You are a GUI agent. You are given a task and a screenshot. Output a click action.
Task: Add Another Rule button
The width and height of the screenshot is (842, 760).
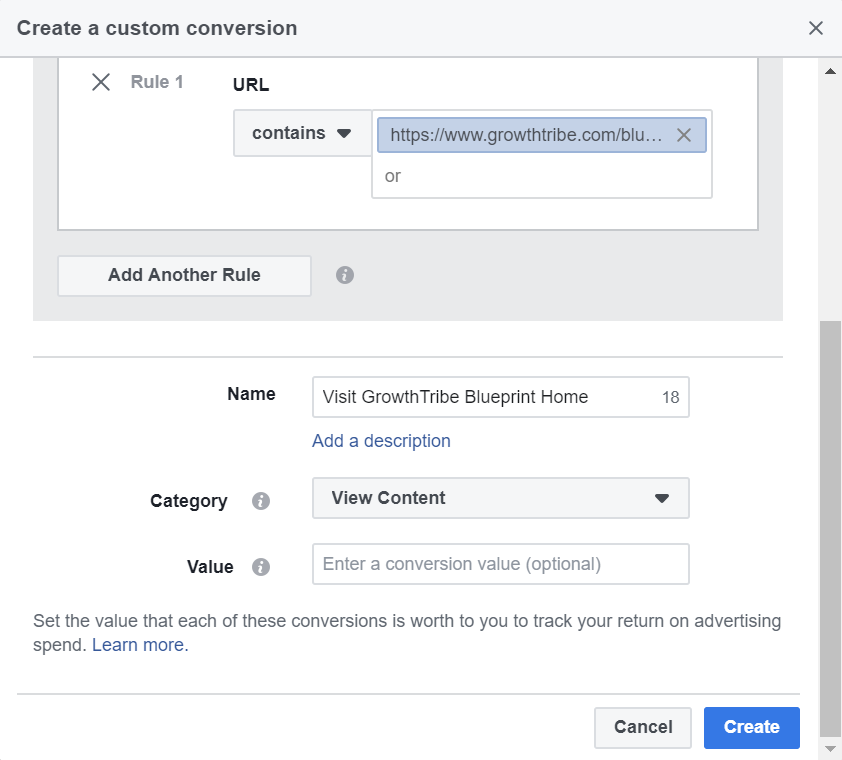(x=184, y=276)
